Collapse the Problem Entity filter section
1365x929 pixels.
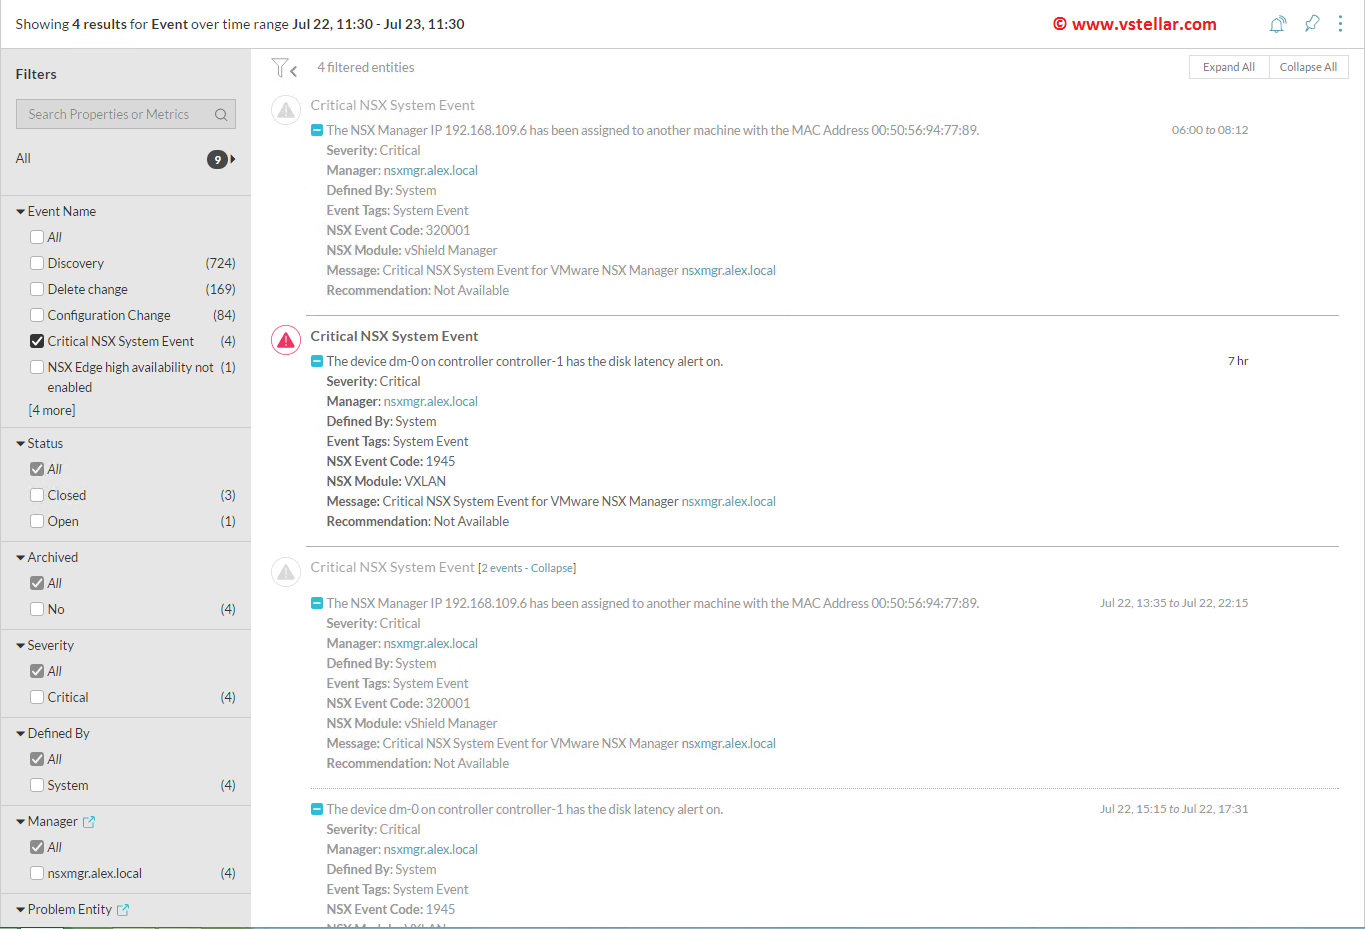coord(21,910)
